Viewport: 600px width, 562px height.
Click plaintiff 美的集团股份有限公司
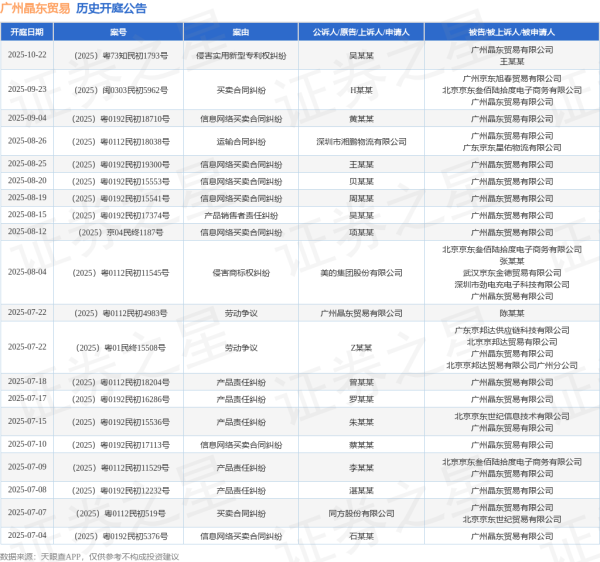[361, 272]
